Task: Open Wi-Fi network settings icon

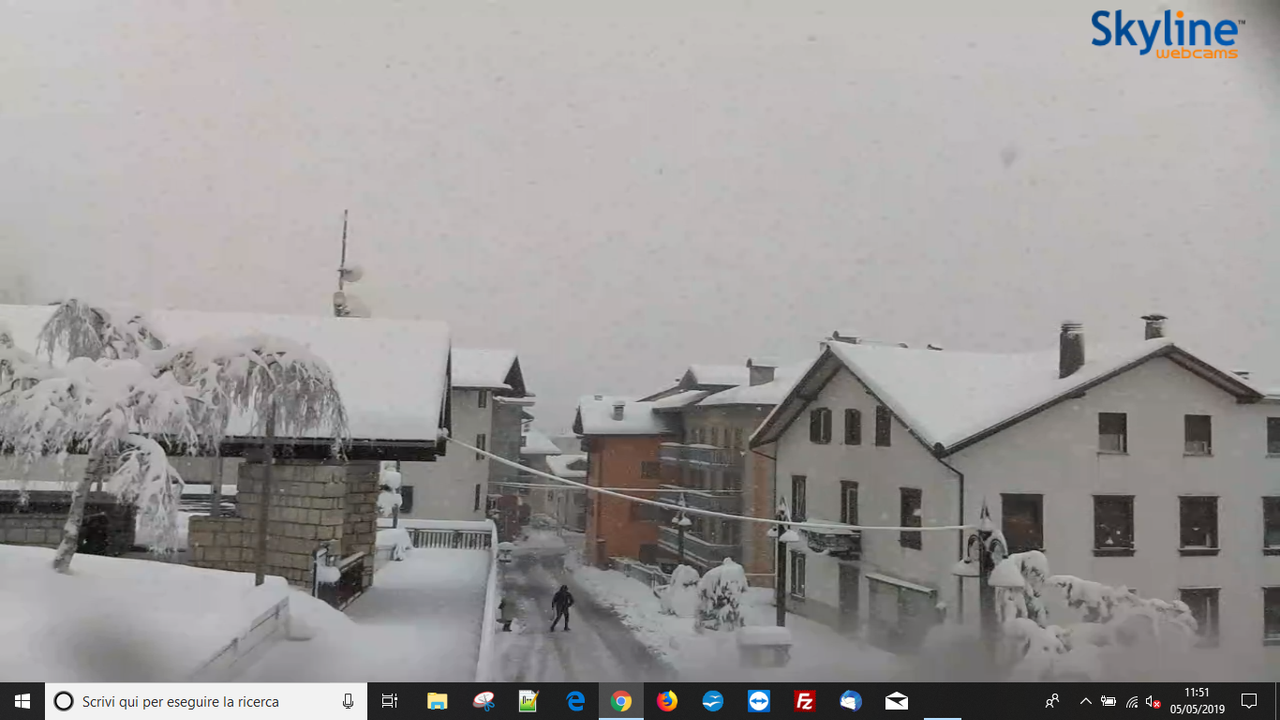Action: coord(1132,701)
